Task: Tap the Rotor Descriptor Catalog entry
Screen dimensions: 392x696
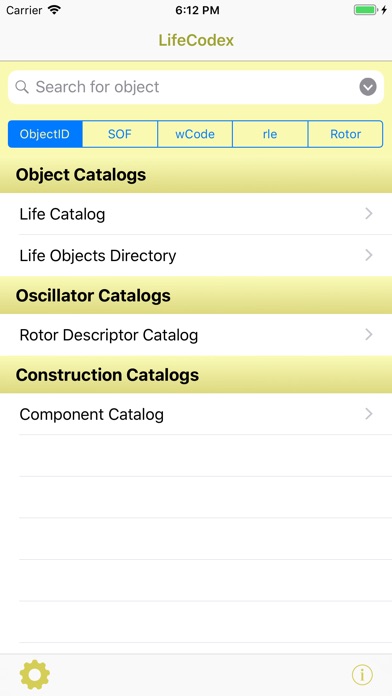Action: (x=196, y=335)
